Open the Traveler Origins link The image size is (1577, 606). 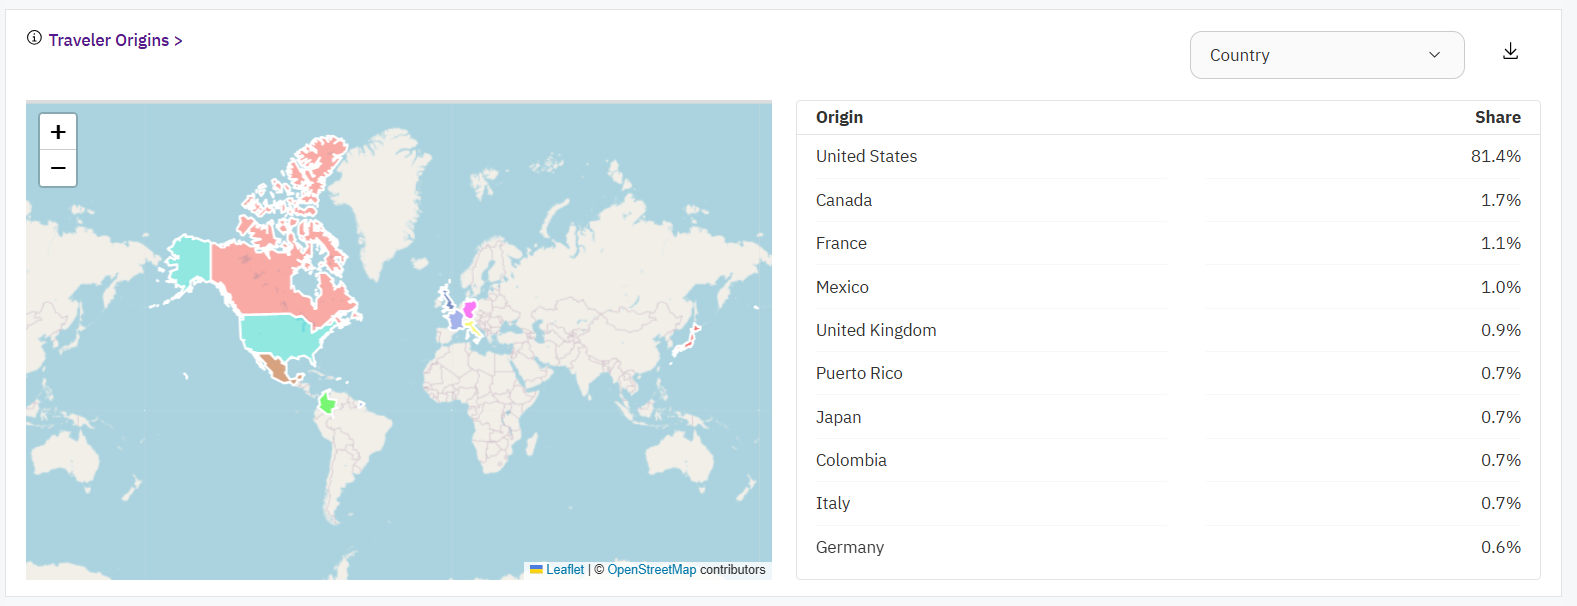pos(115,40)
